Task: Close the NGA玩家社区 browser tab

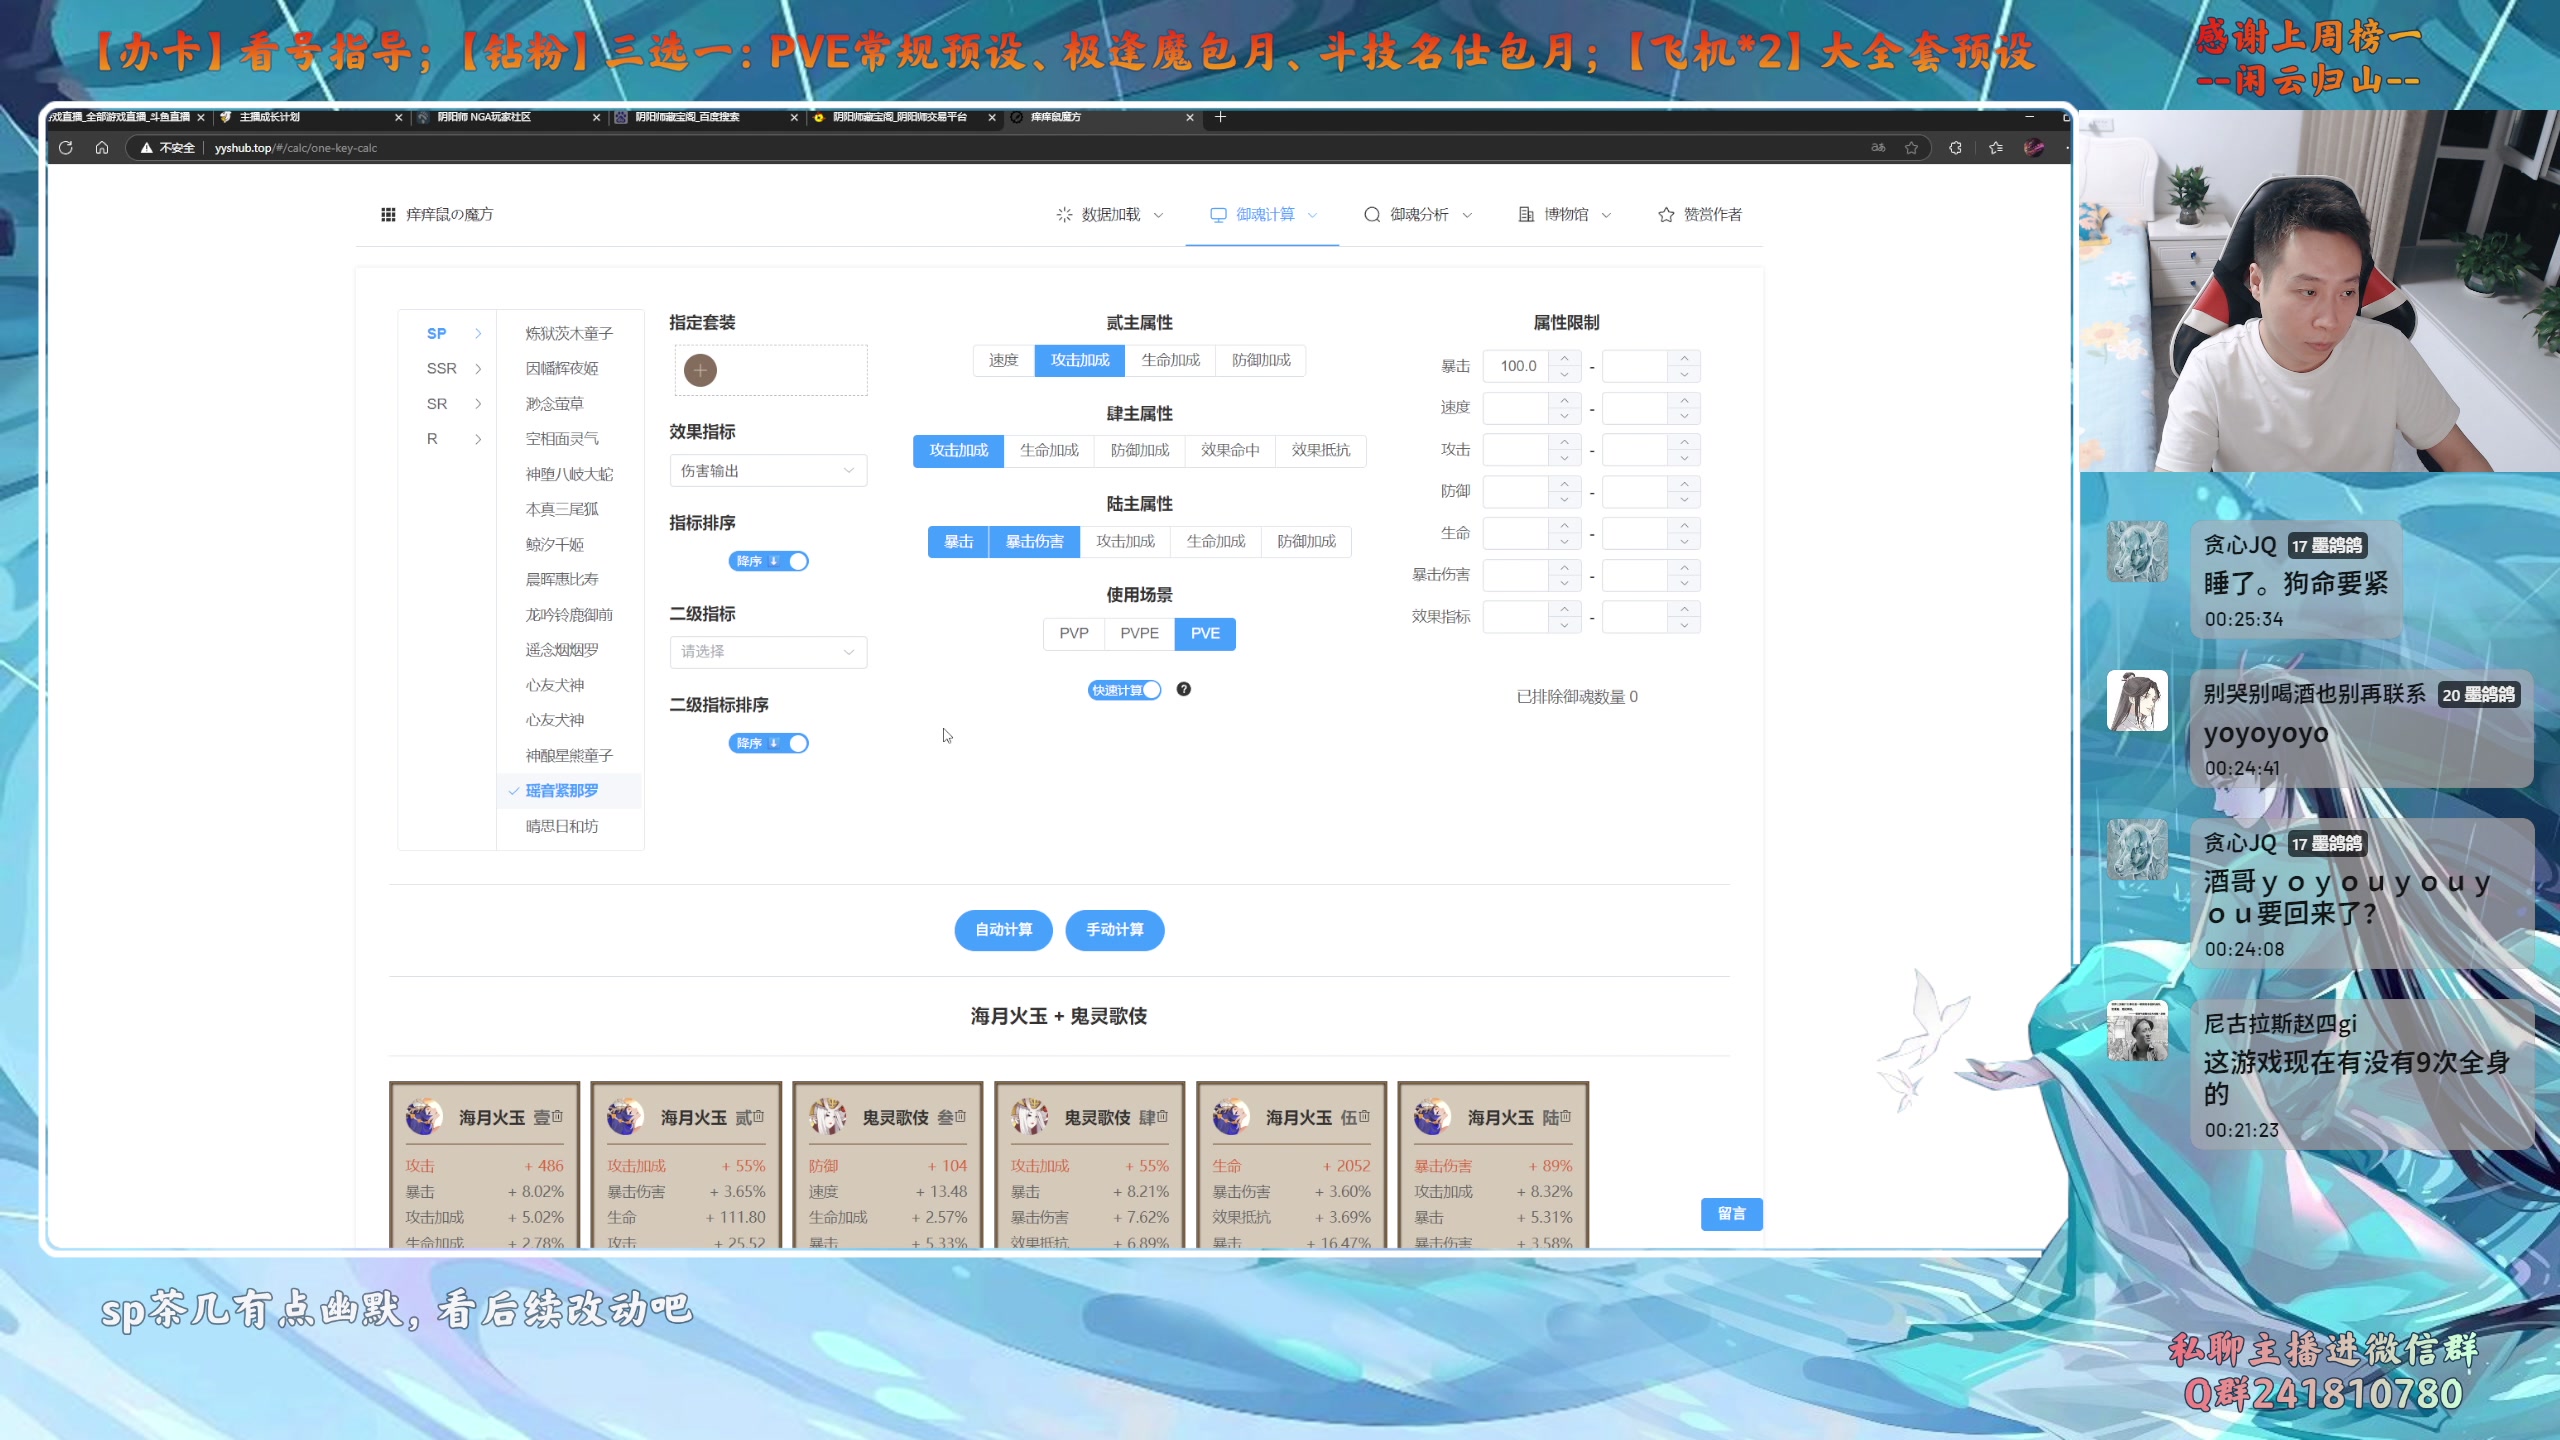Action: (597, 117)
